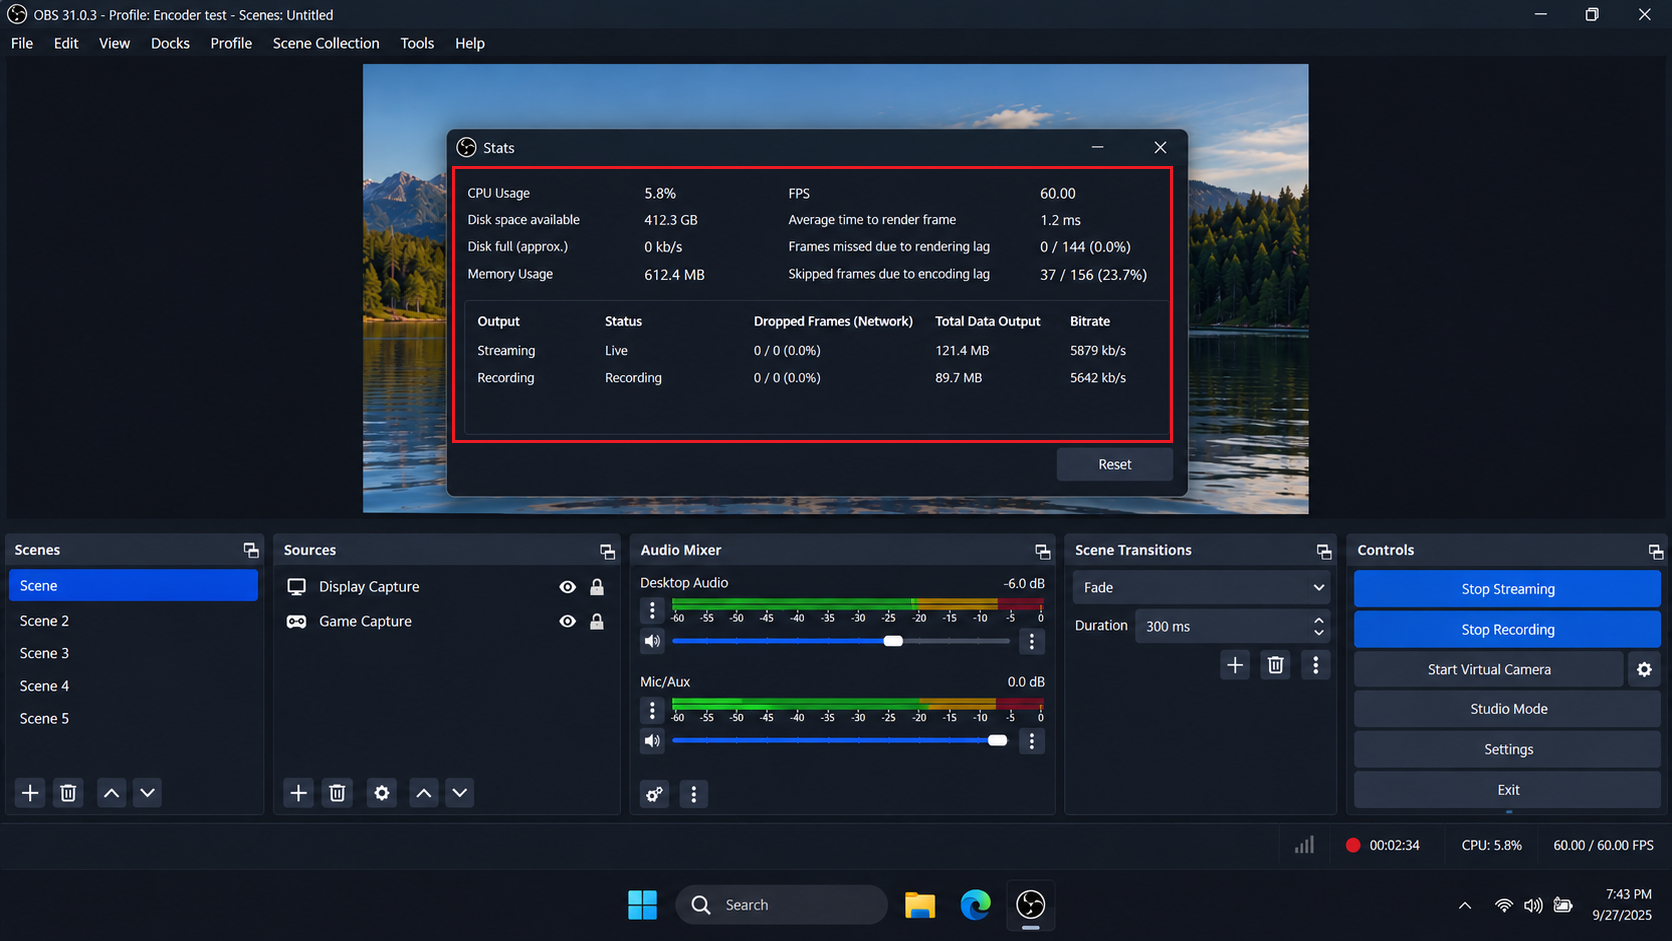
Task: Open the Profile menu
Action: tap(231, 43)
